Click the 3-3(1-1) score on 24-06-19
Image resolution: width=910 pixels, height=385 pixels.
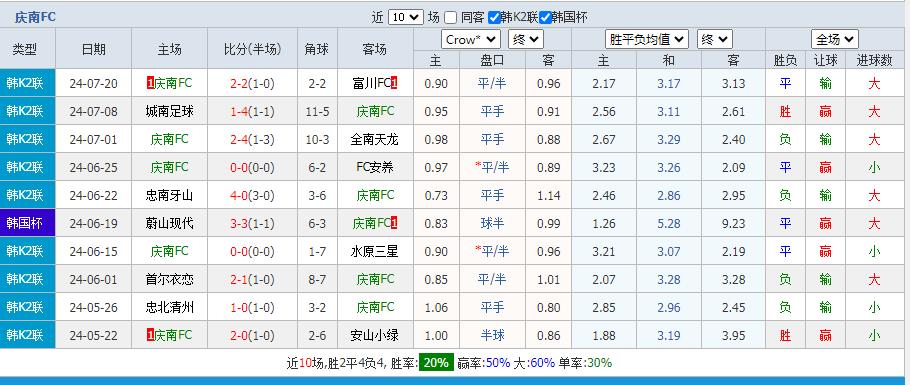pos(252,223)
